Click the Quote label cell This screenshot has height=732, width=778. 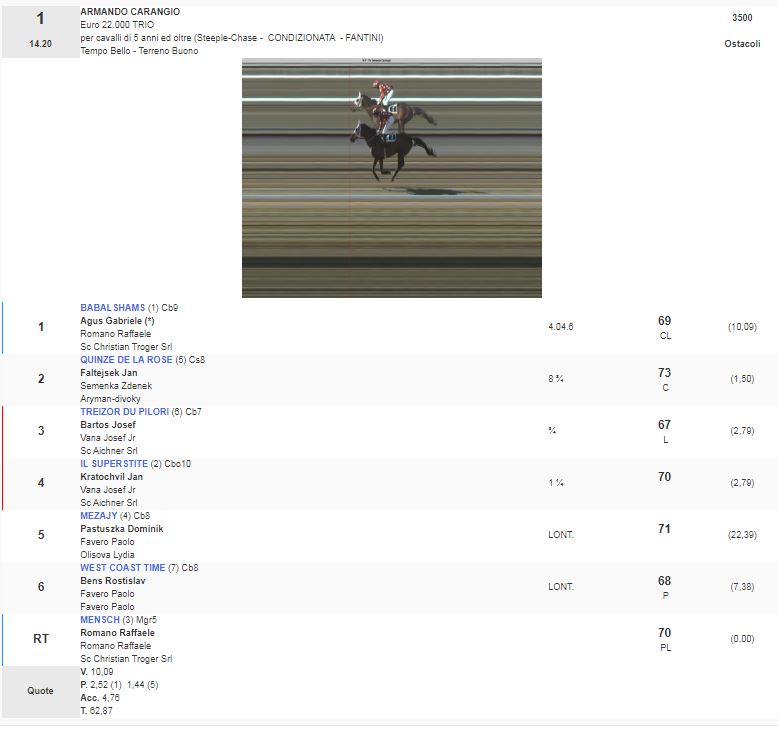pos(40,691)
